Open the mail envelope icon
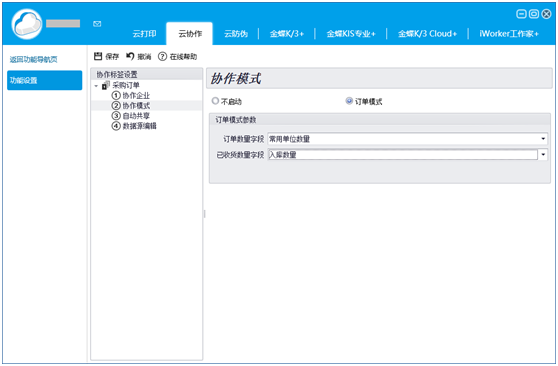This screenshot has width=558, height=366. click(97, 24)
